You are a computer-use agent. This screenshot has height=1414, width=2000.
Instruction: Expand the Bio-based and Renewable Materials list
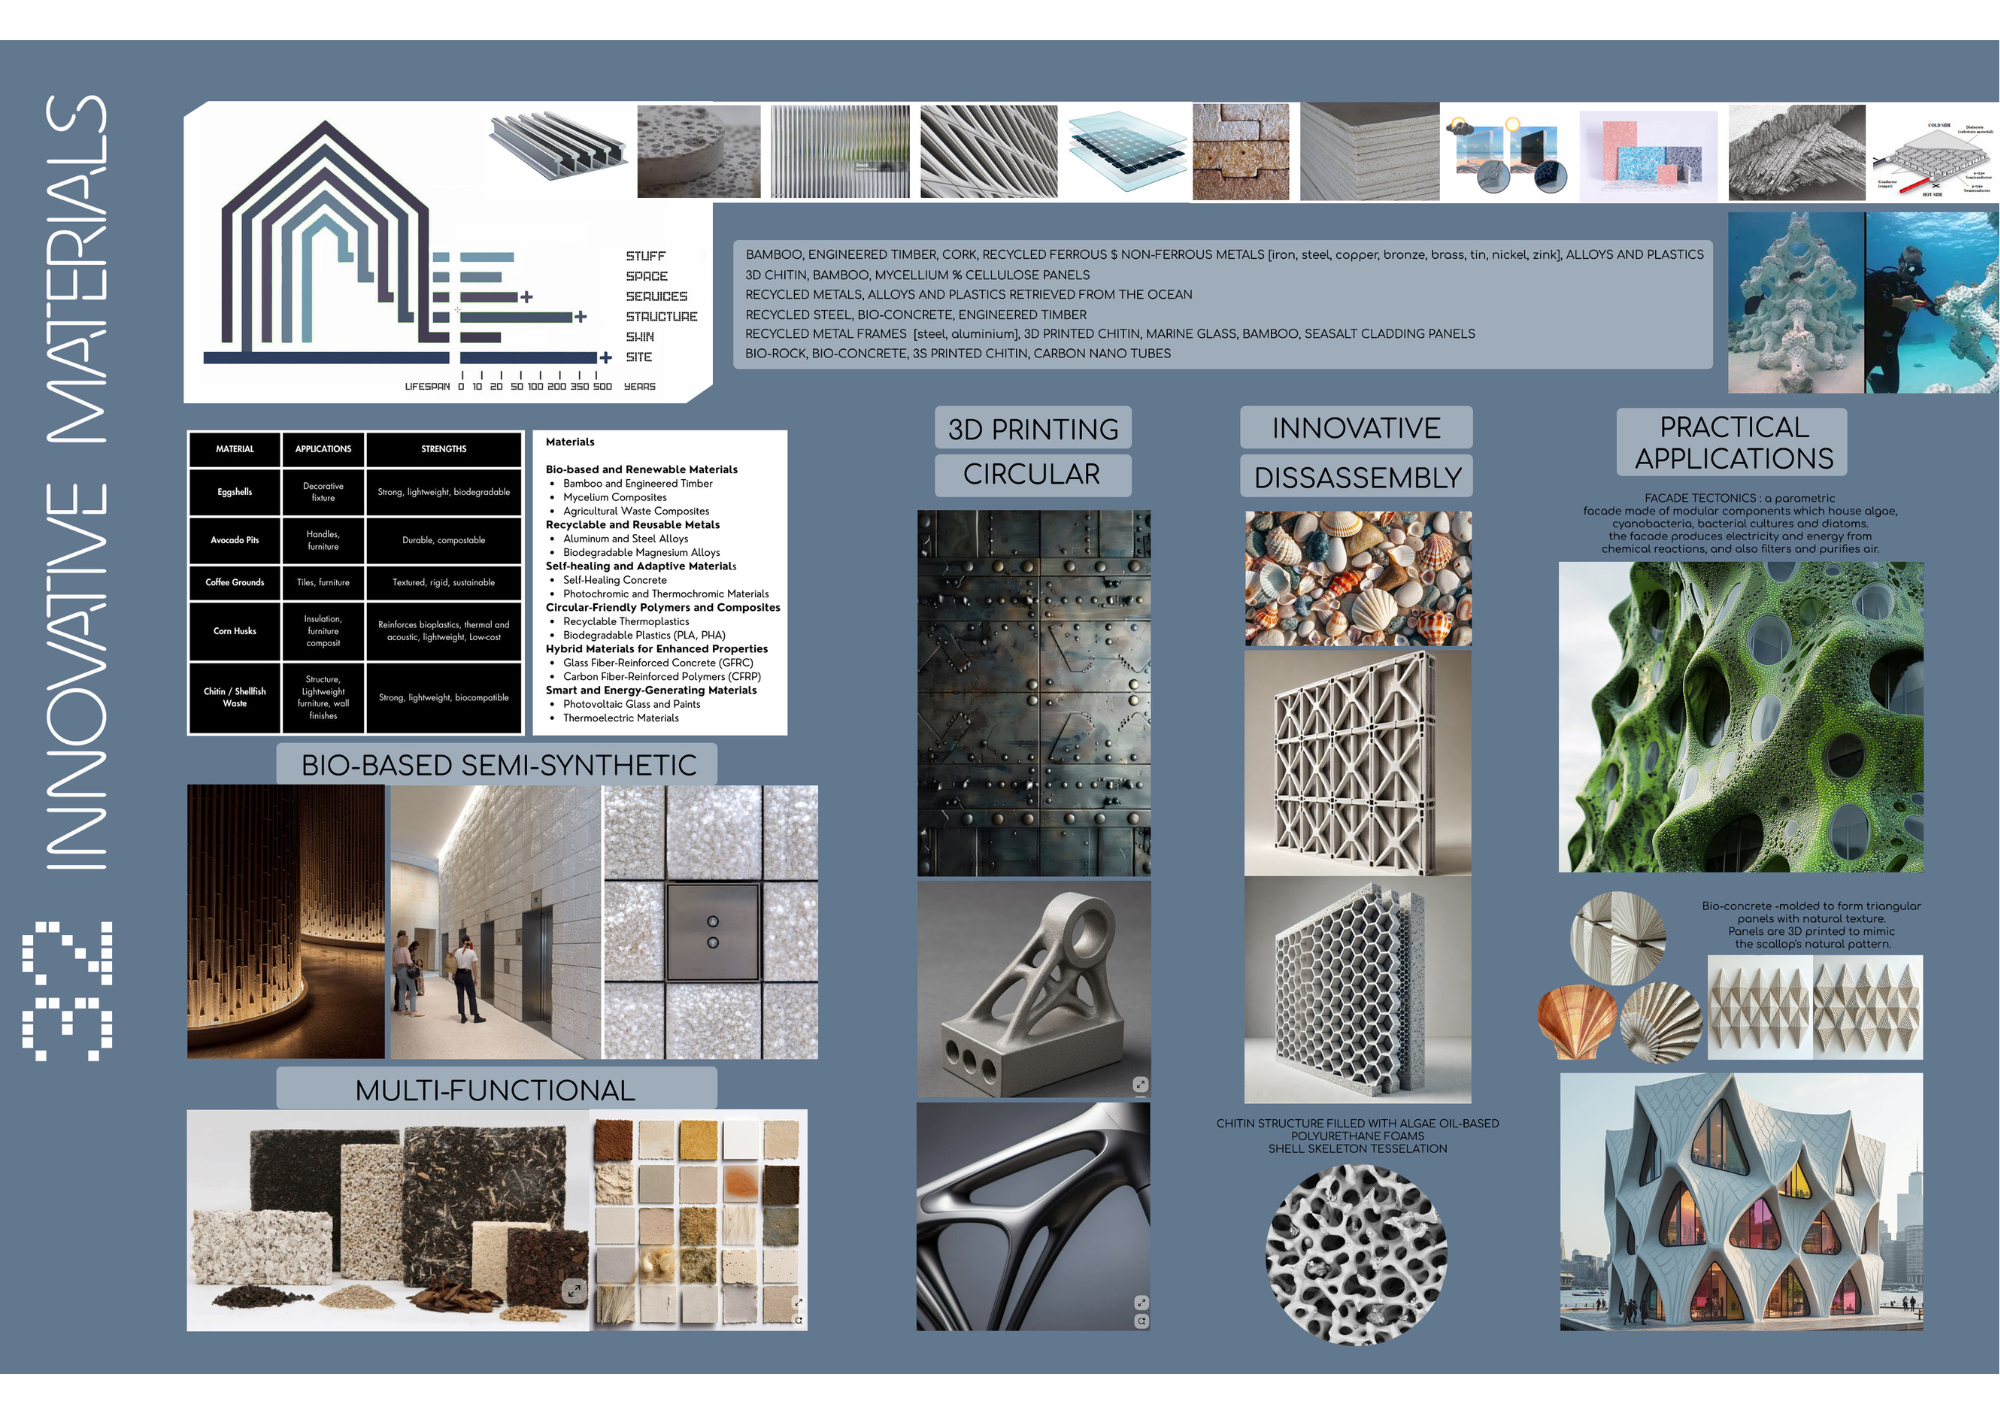(641, 469)
